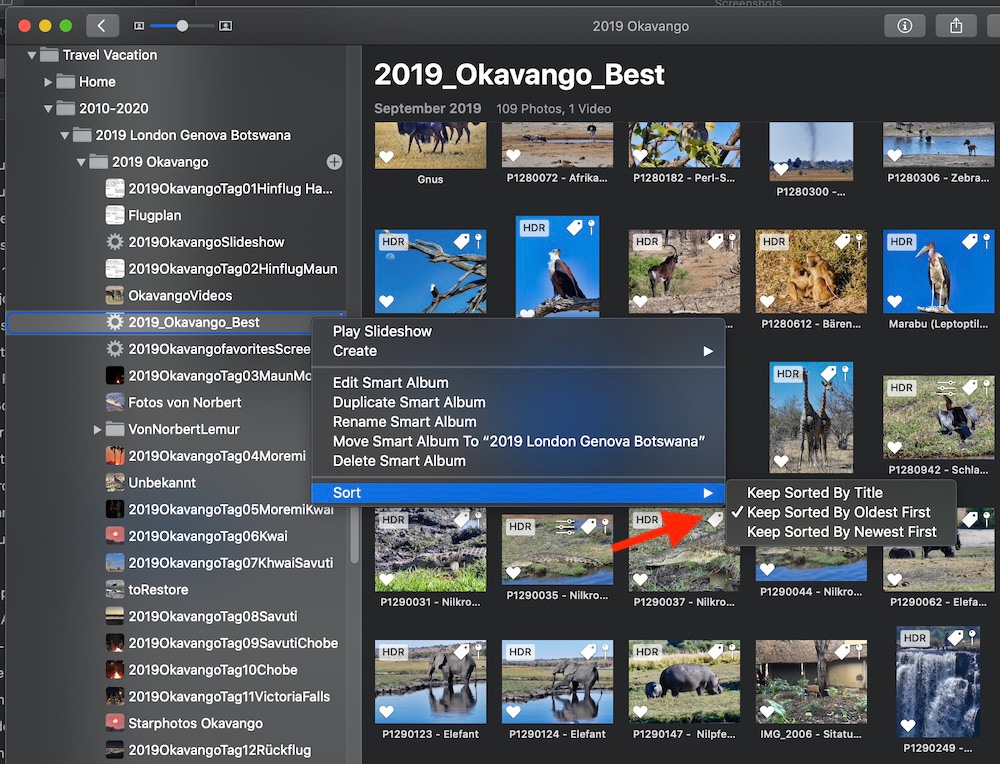The image size is (1000, 764).
Task: Open the Info button in the toolbar
Action: pyautogui.click(x=904, y=26)
